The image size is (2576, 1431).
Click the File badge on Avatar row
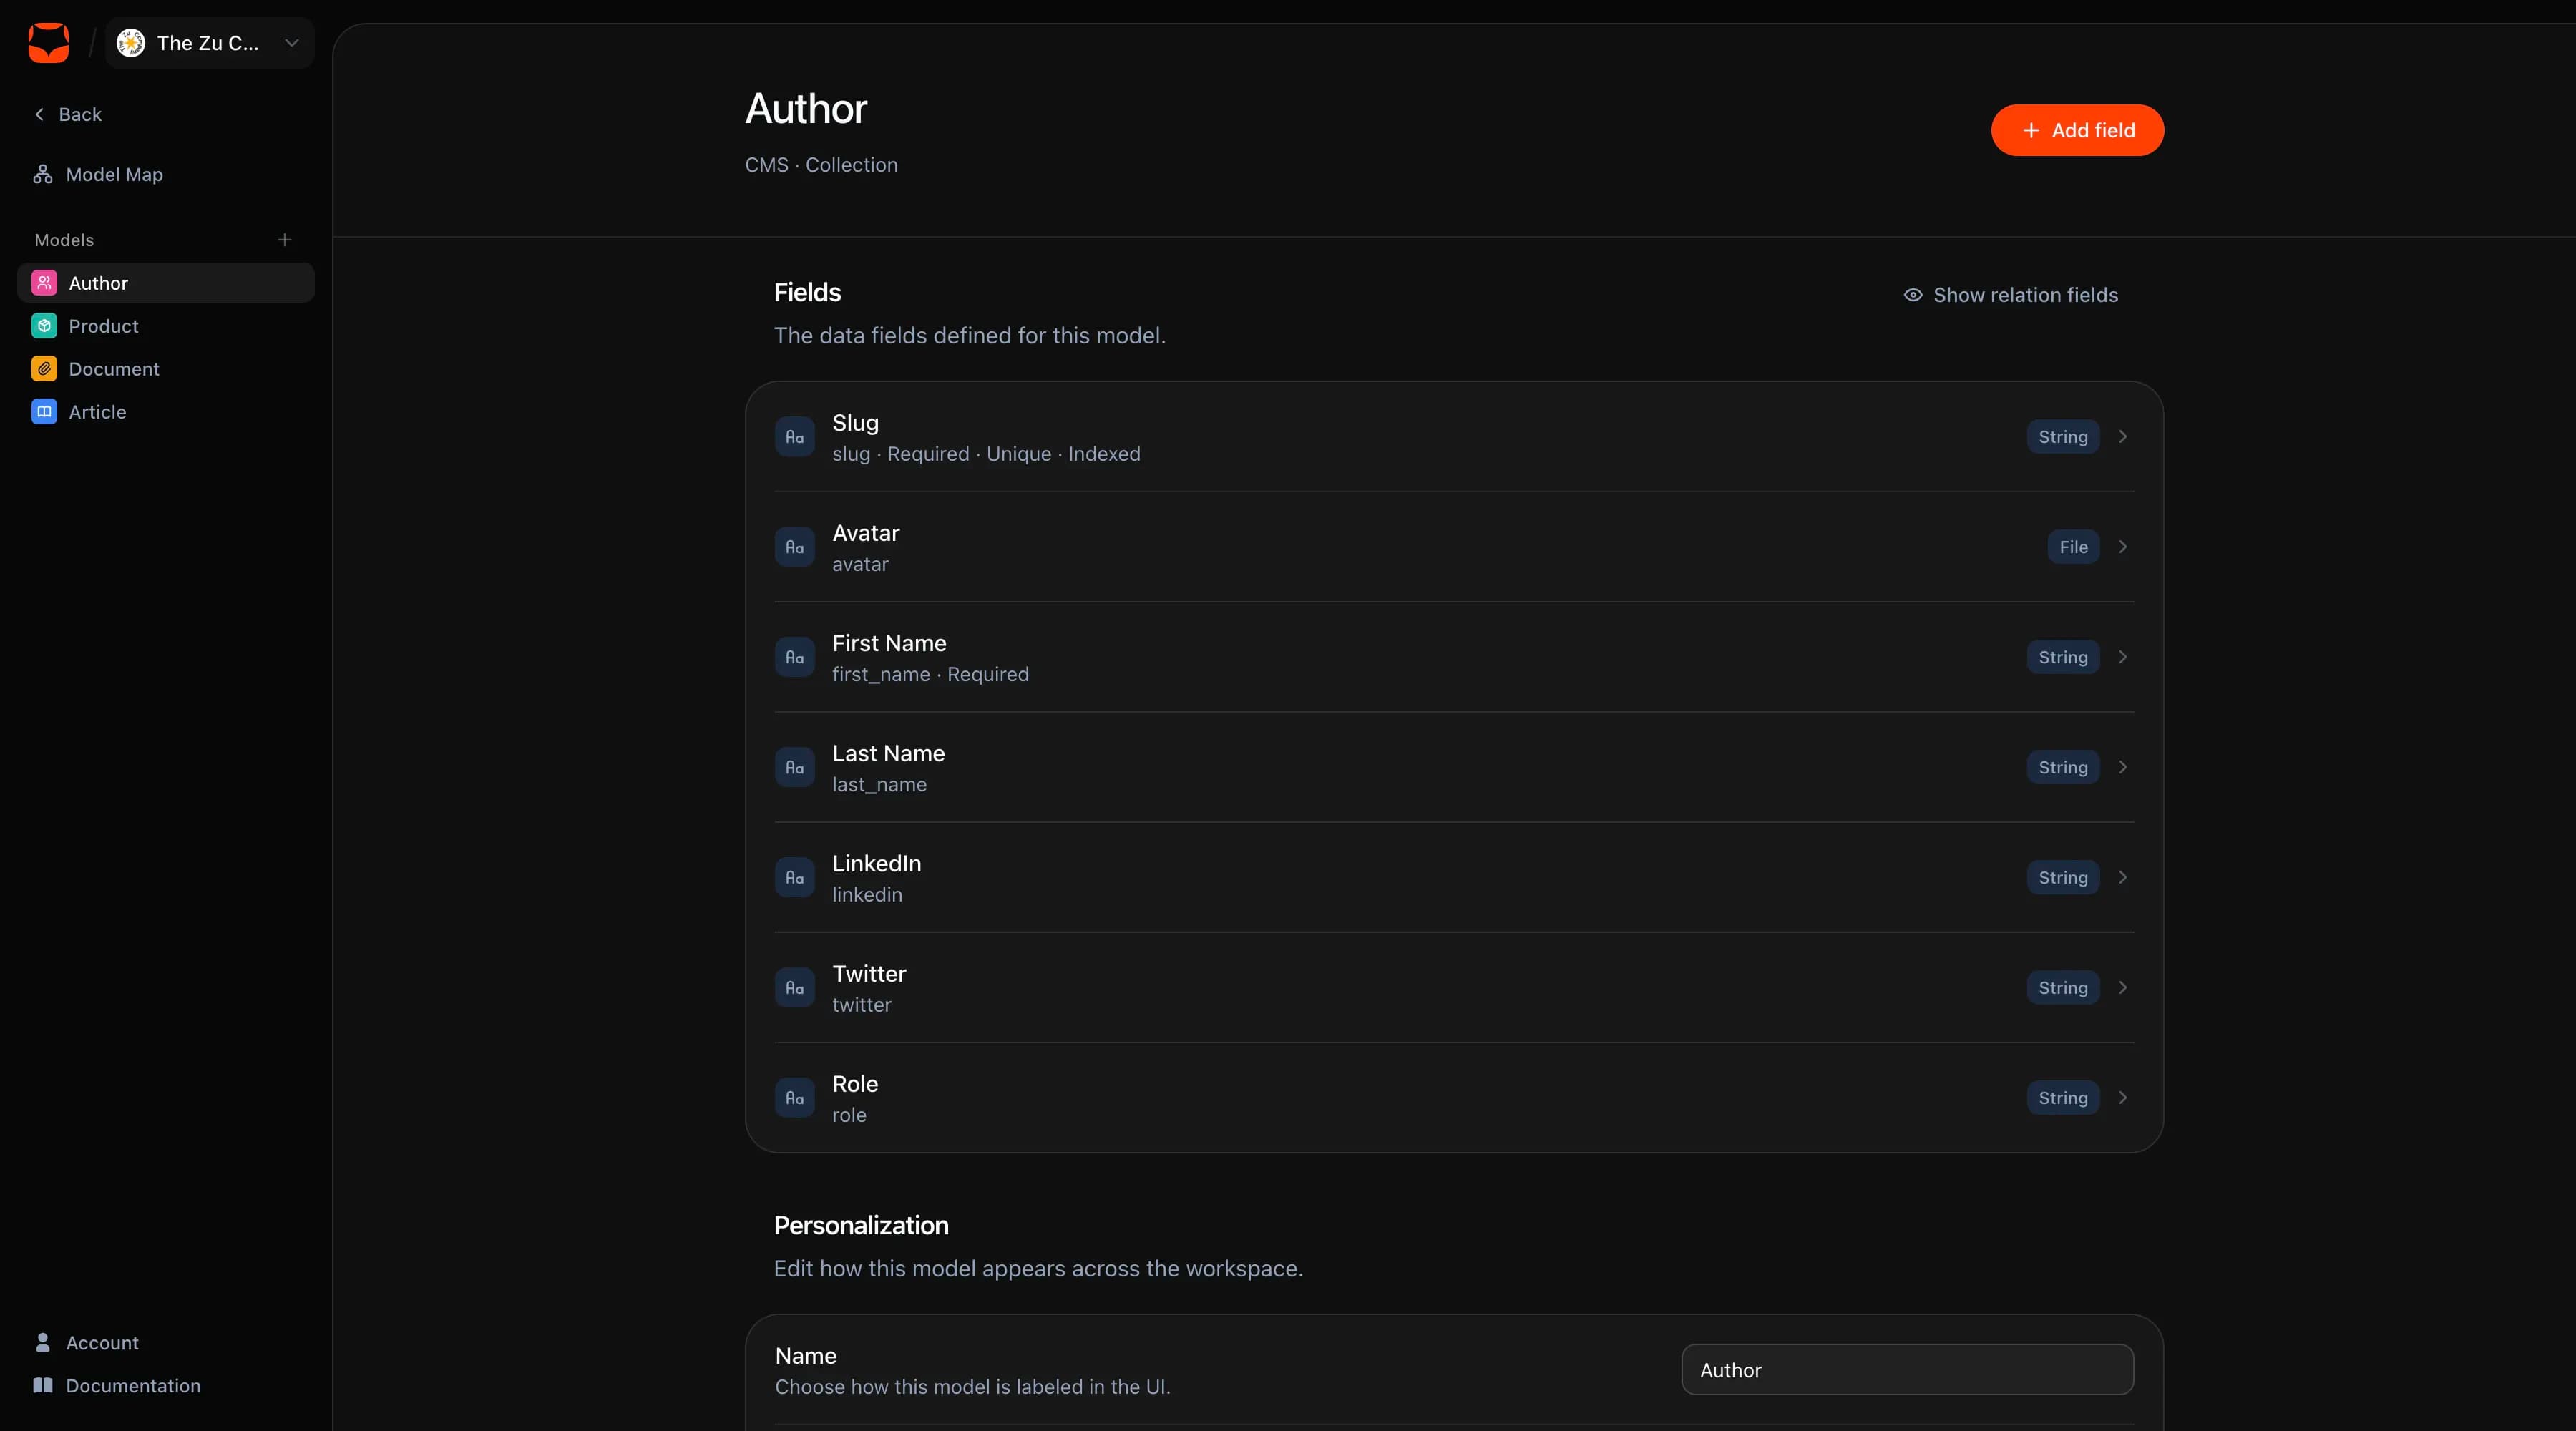pyautogui.click(x=2073, y=547)
